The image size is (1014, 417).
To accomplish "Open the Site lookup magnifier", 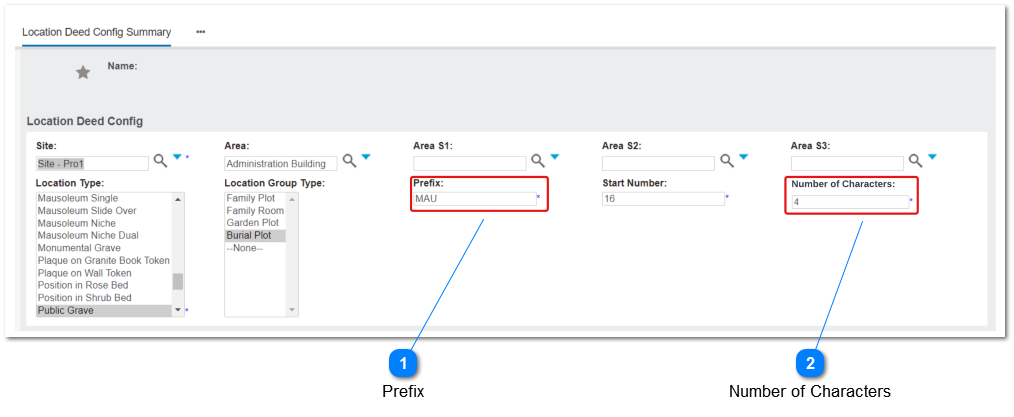I will coord(160,161).
